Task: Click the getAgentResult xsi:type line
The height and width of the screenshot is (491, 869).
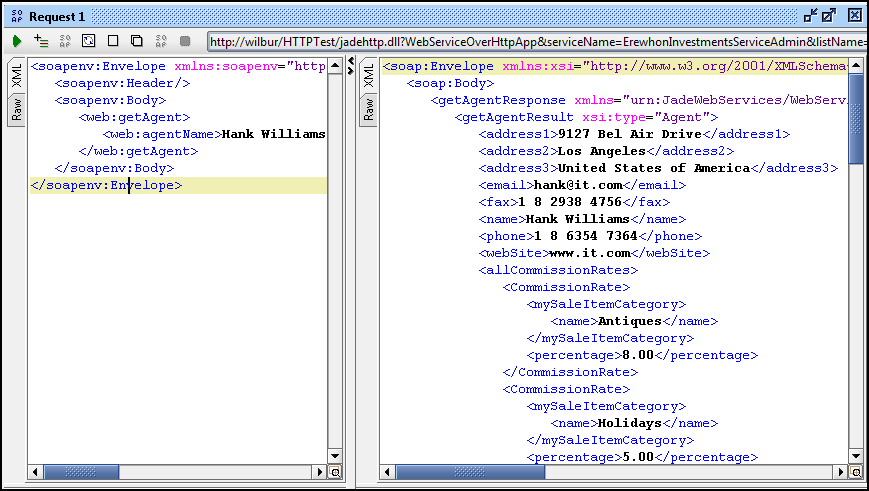Action: tap(586, 117)
